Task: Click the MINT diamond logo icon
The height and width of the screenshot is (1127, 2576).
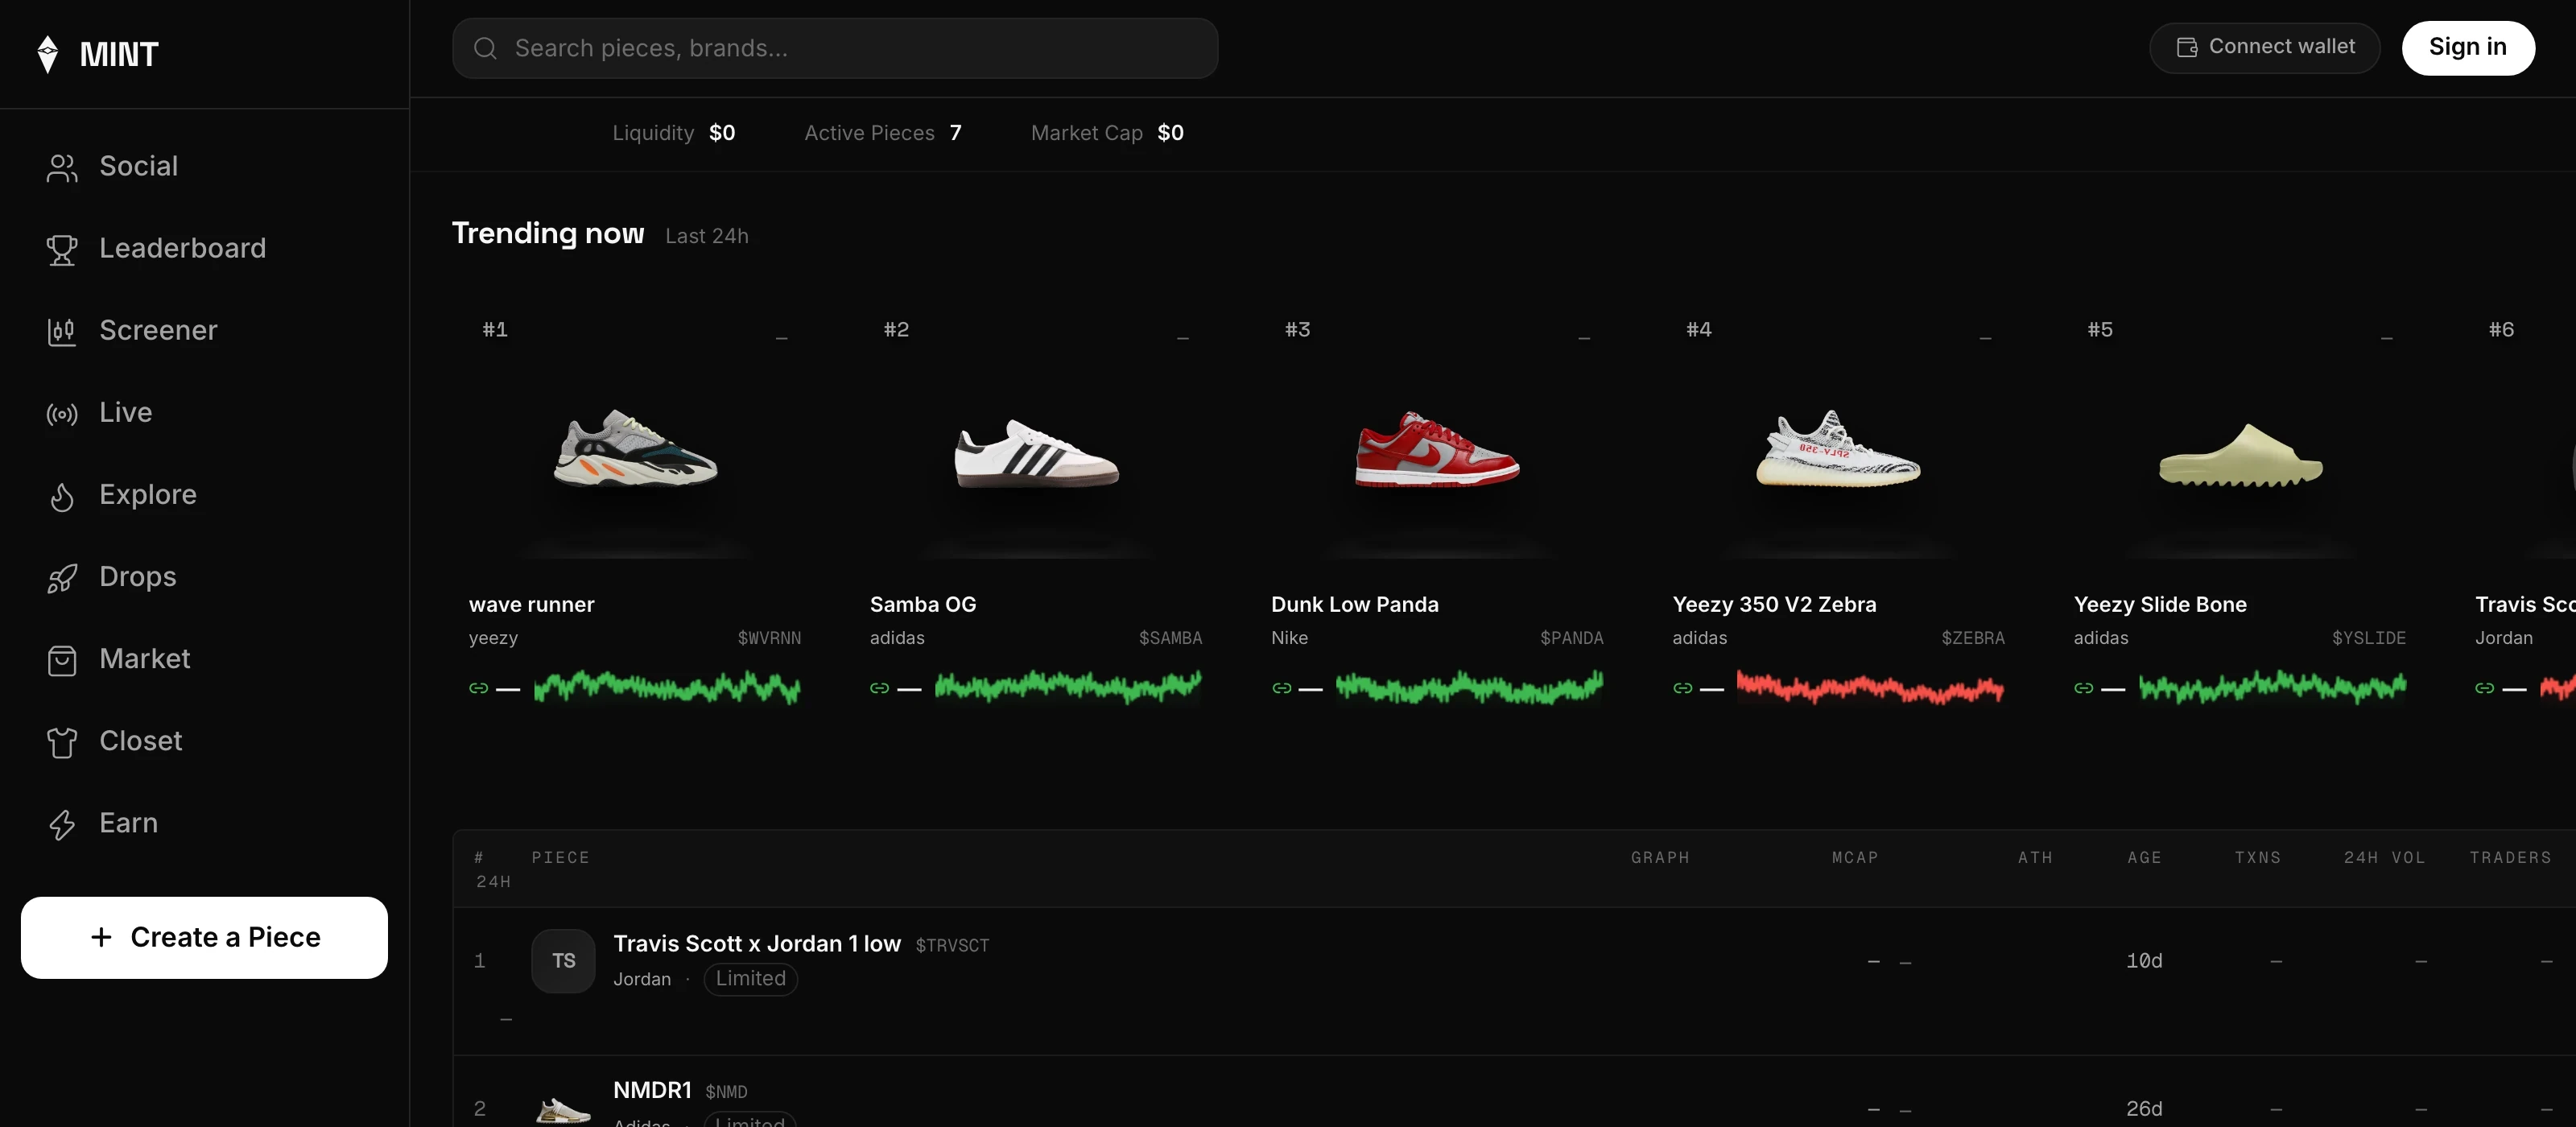Action: pos(47,54)
